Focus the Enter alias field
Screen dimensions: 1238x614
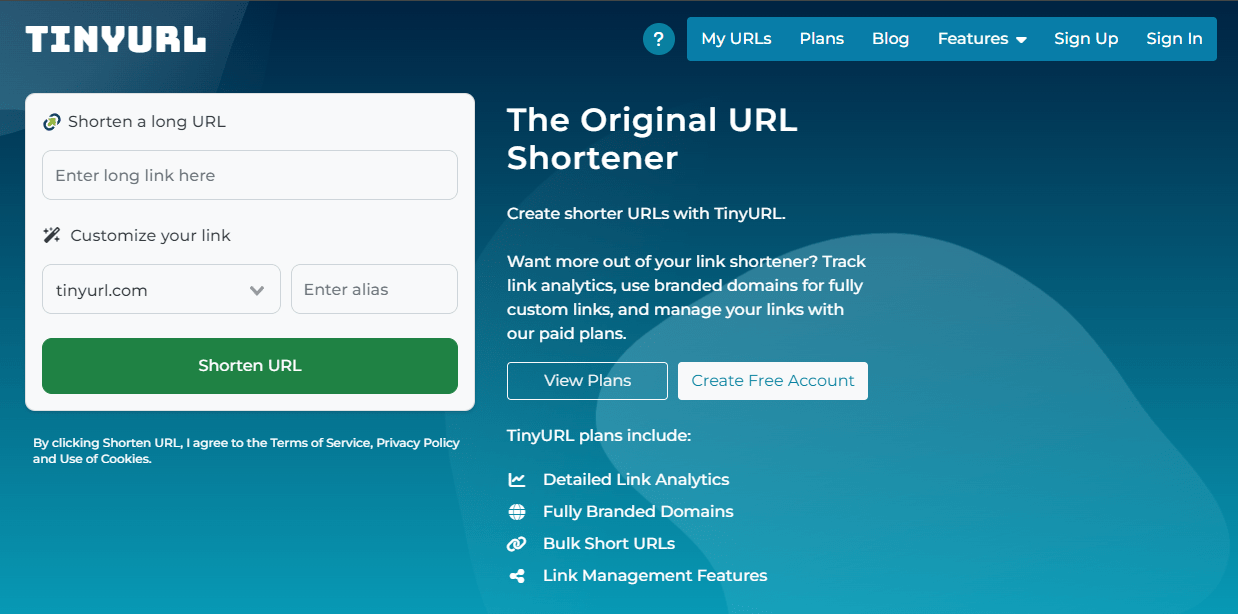374,289
